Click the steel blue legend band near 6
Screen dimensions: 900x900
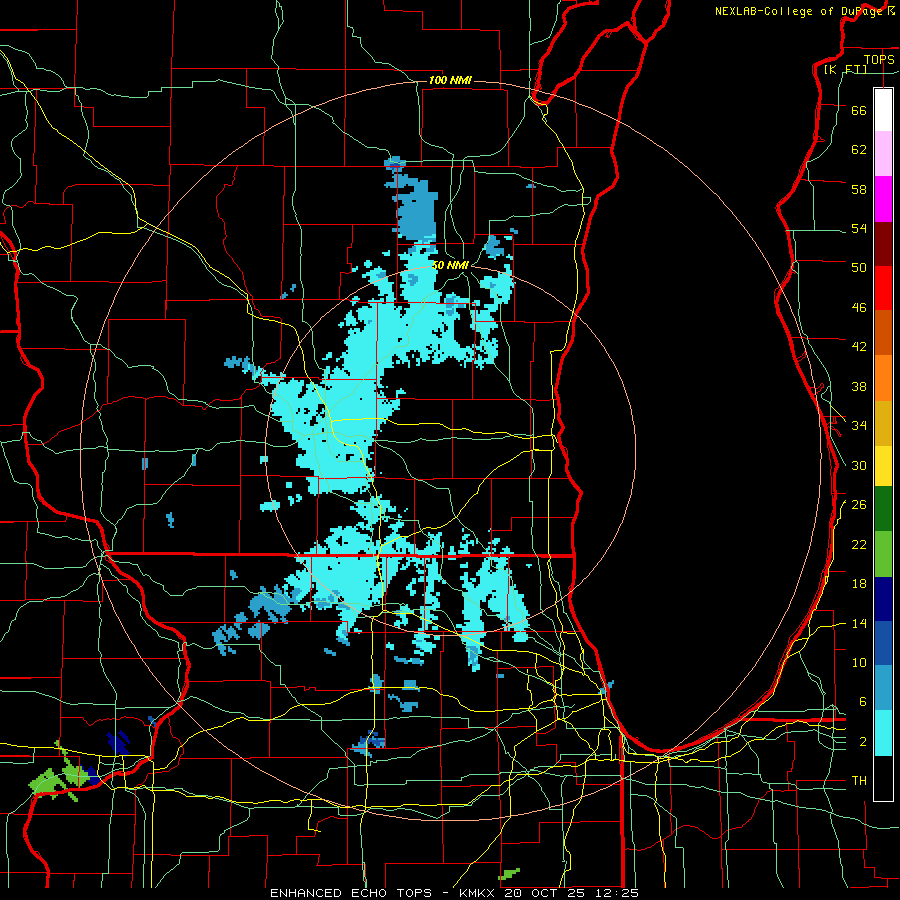click(x=883, y=688)
